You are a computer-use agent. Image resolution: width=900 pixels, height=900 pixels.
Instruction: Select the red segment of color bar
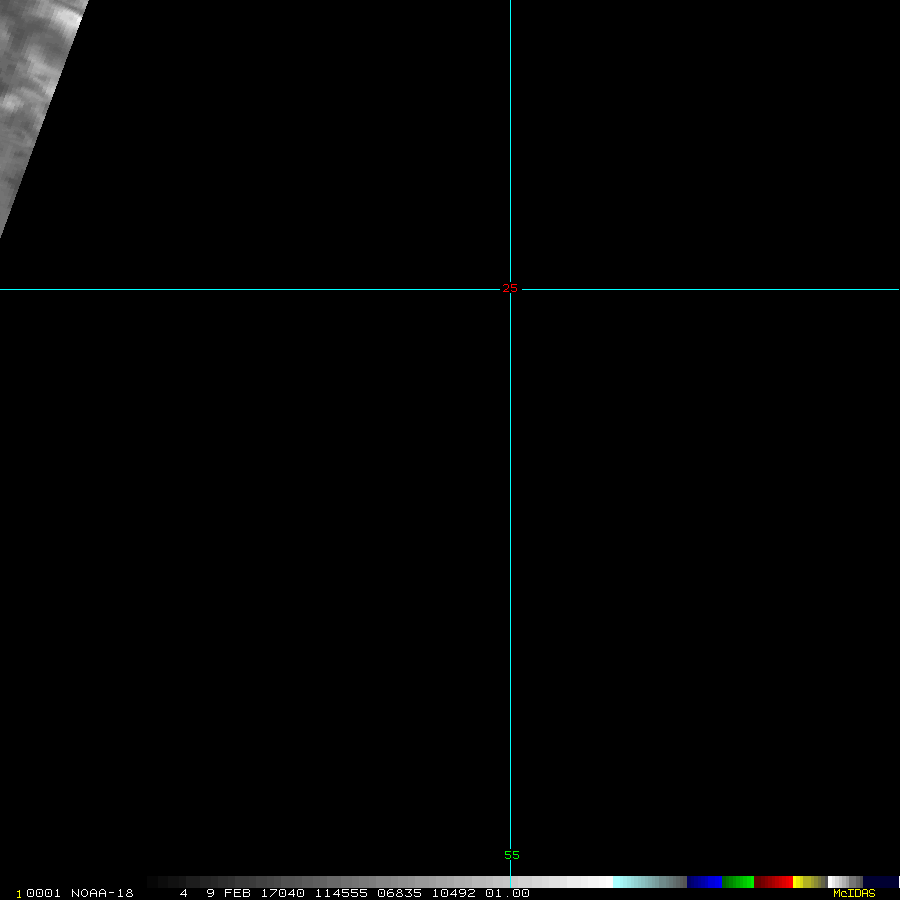point(774,882)
